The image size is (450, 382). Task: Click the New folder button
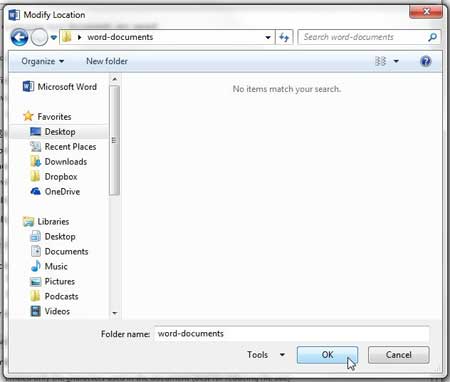[x=107, y=61]
